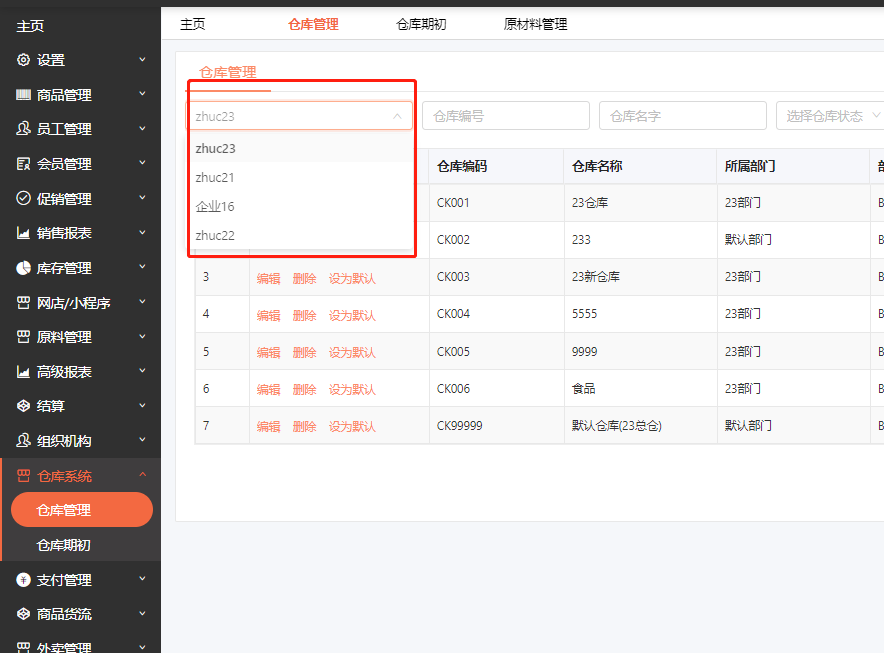Click the member icon beside 会员管理
Screen dimensions: 884x653
click(24, 164)
